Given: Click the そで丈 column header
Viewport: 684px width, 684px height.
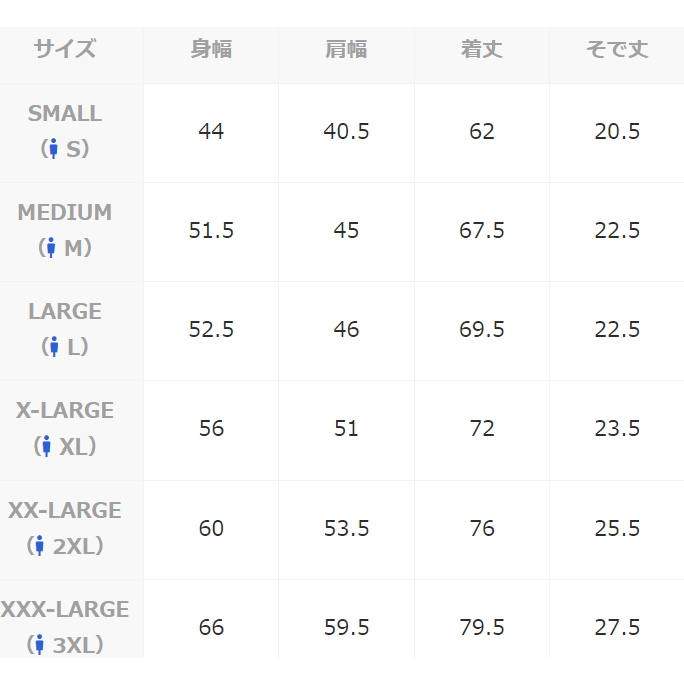Looking at the screenshot, I should click(x=617, y=49).
